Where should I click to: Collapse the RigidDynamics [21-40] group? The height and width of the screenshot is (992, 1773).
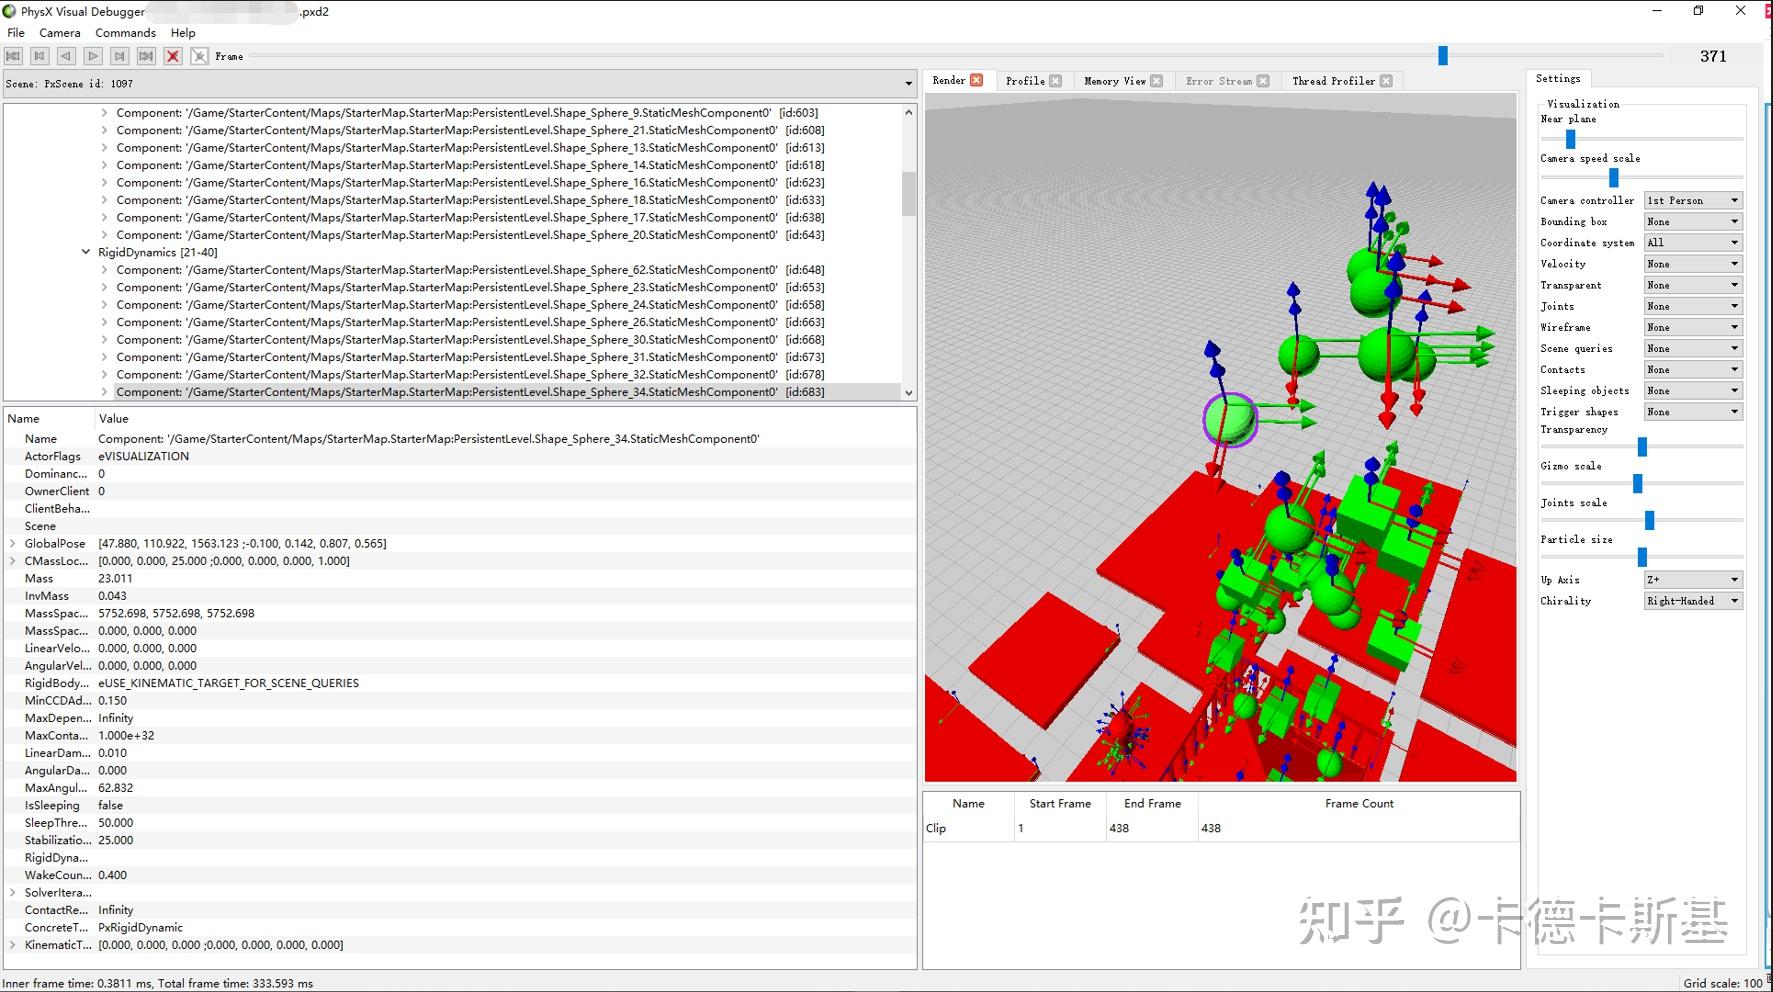coord(85,253)
